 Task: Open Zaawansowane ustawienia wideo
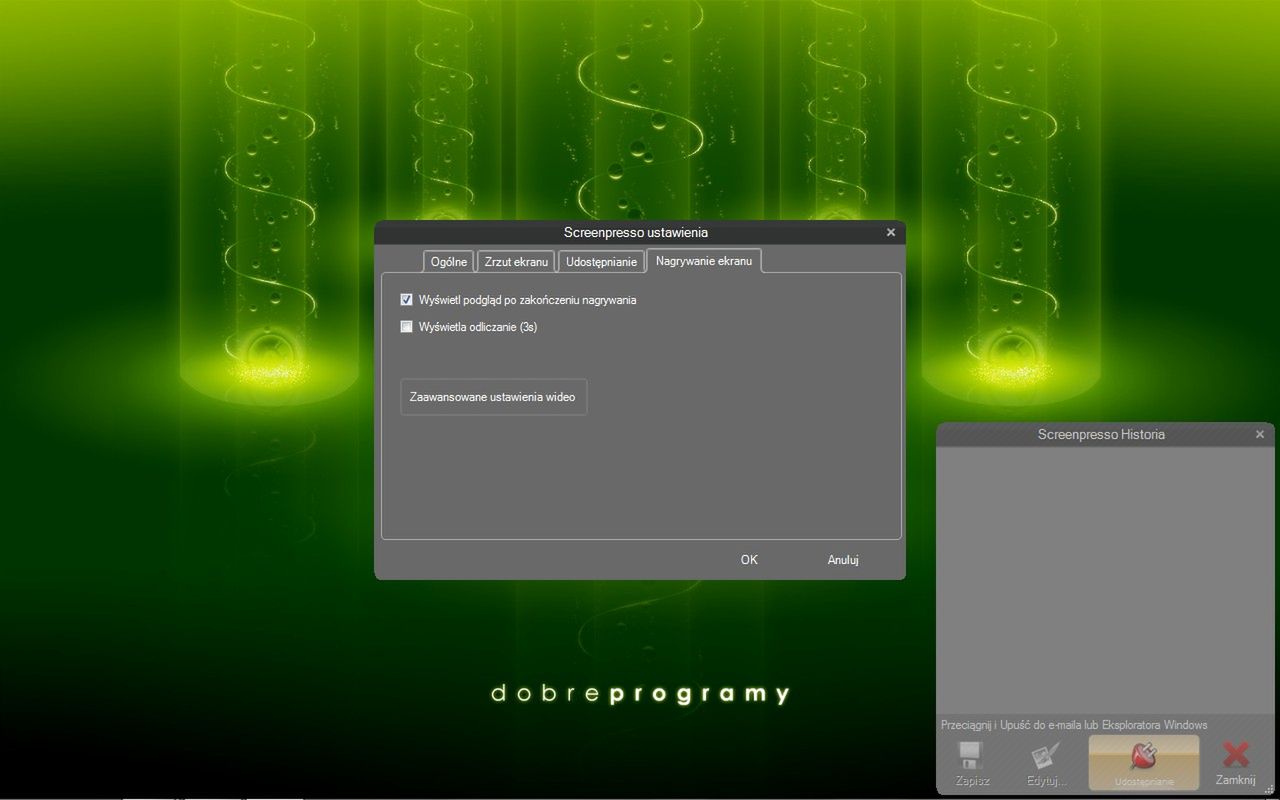493,397
